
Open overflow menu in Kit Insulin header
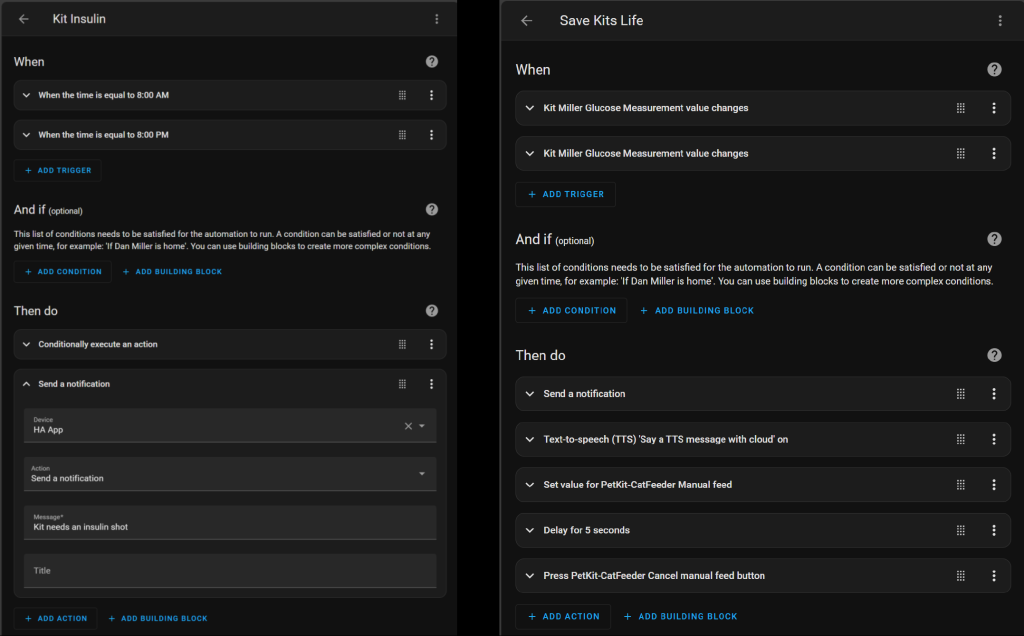[x=436, y=19]
